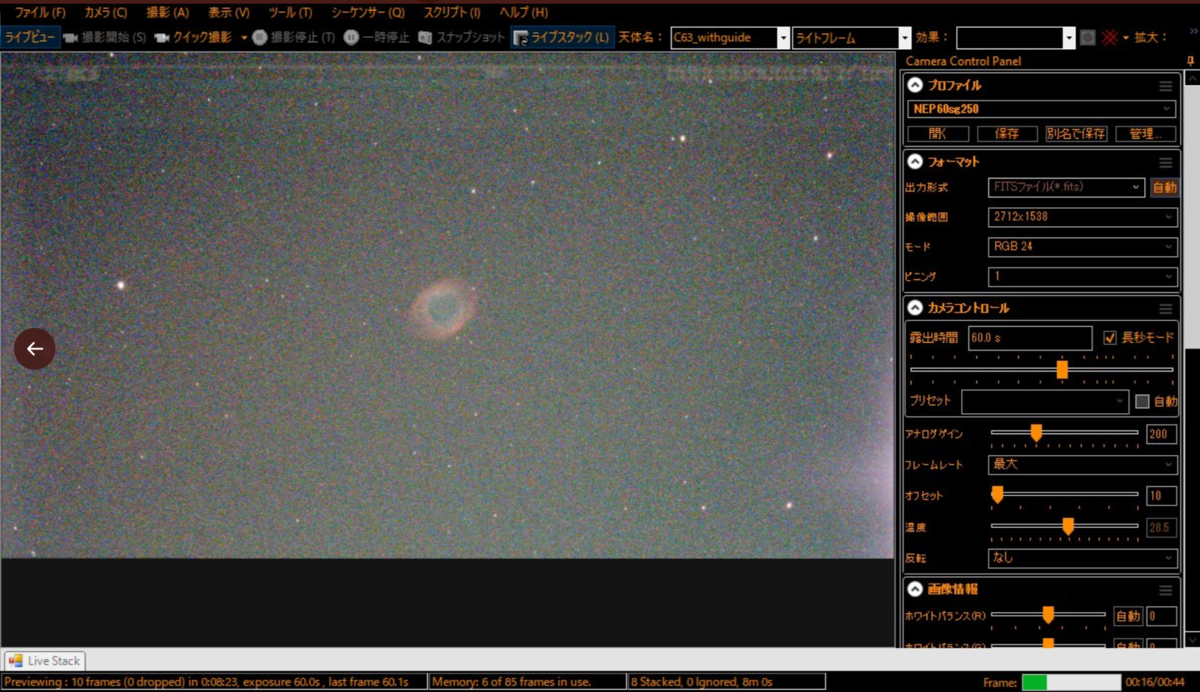
Task: Check the 自動 checkbox beside プリセット
Action: point(1142,401)
